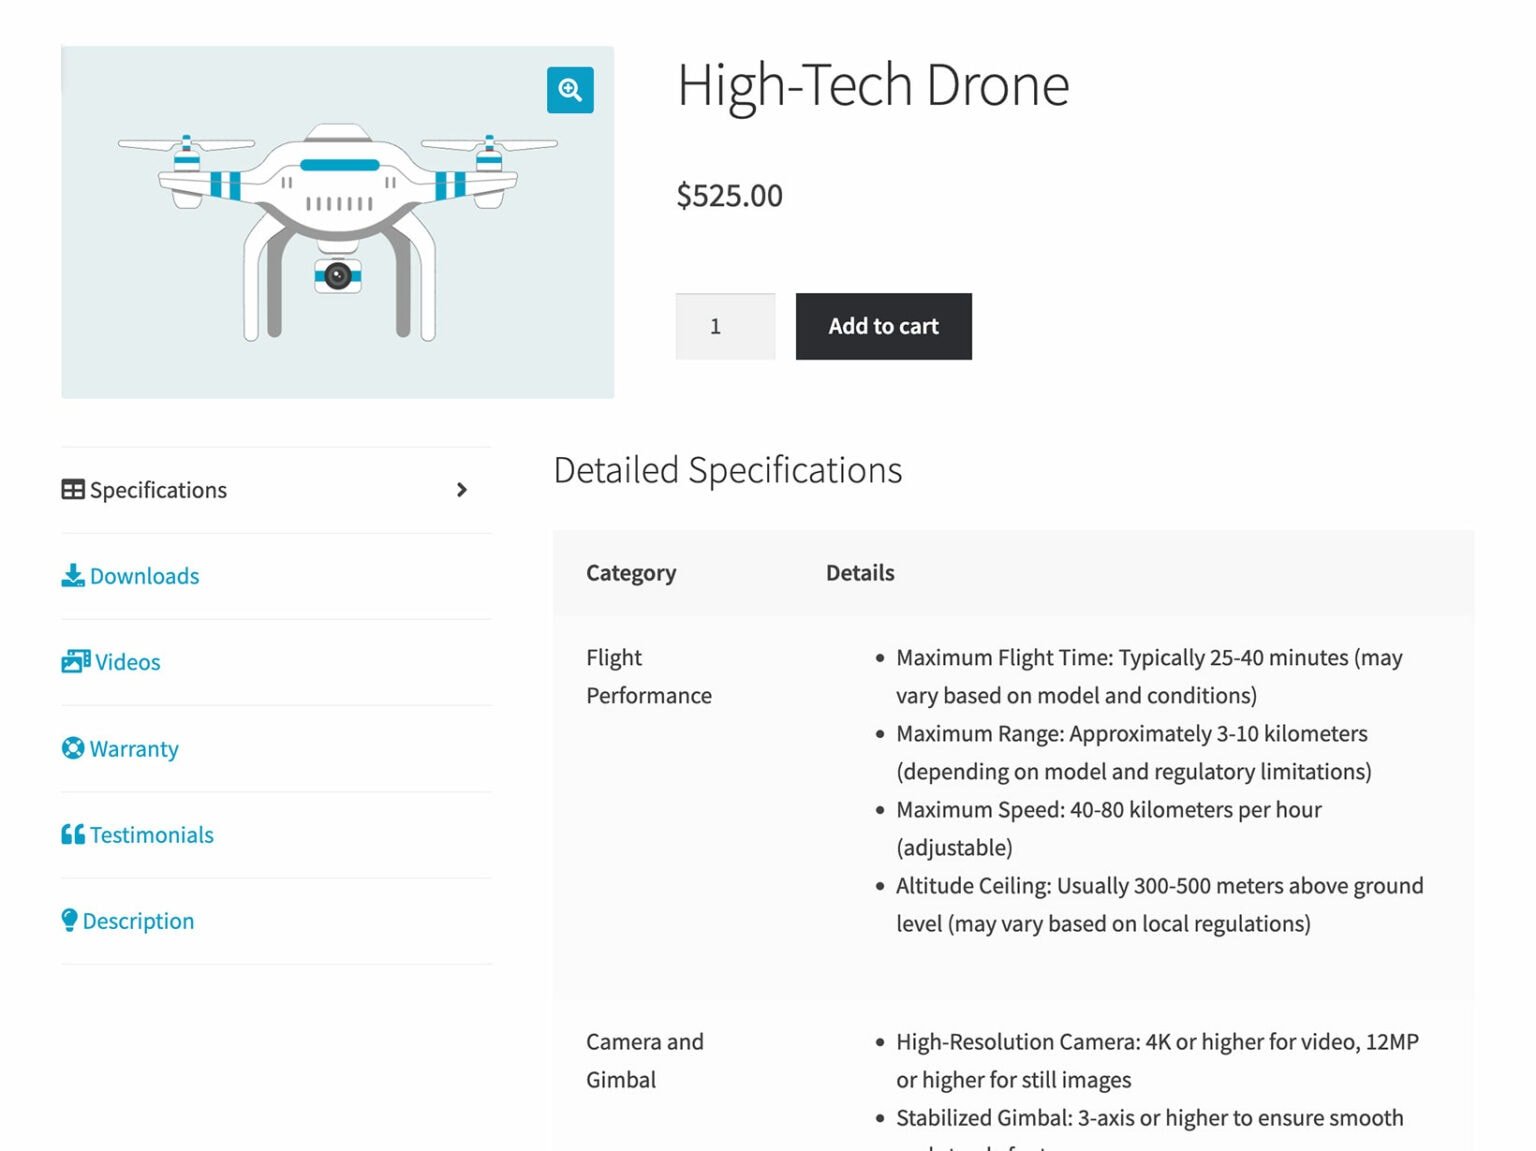1536x1151 pixels.
Task: Click the $525.00 price label
Action: [x=729, y=196]
